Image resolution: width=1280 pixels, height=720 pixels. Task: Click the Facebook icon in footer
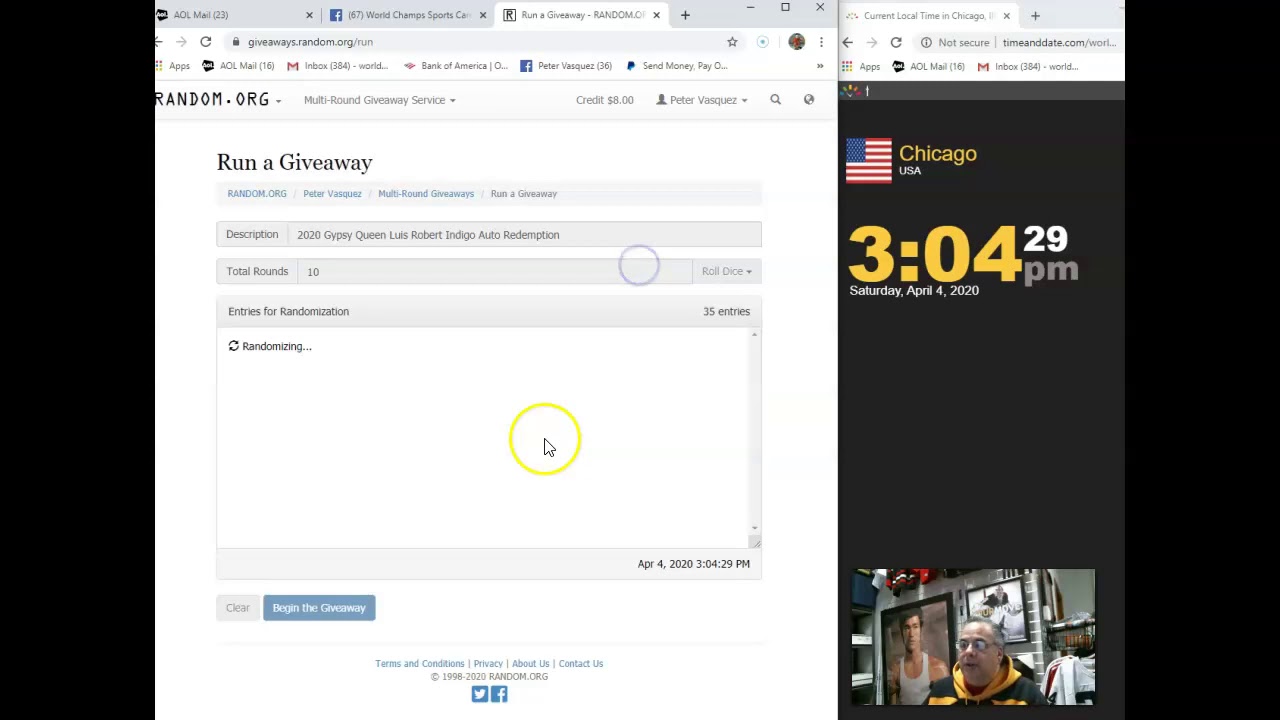499,694
